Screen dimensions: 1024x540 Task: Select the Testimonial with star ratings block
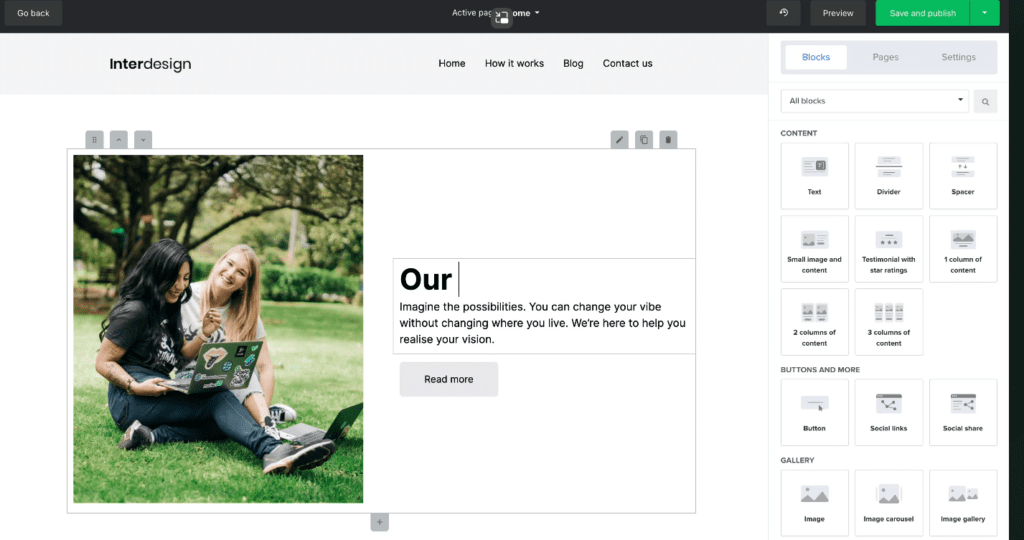888,249
